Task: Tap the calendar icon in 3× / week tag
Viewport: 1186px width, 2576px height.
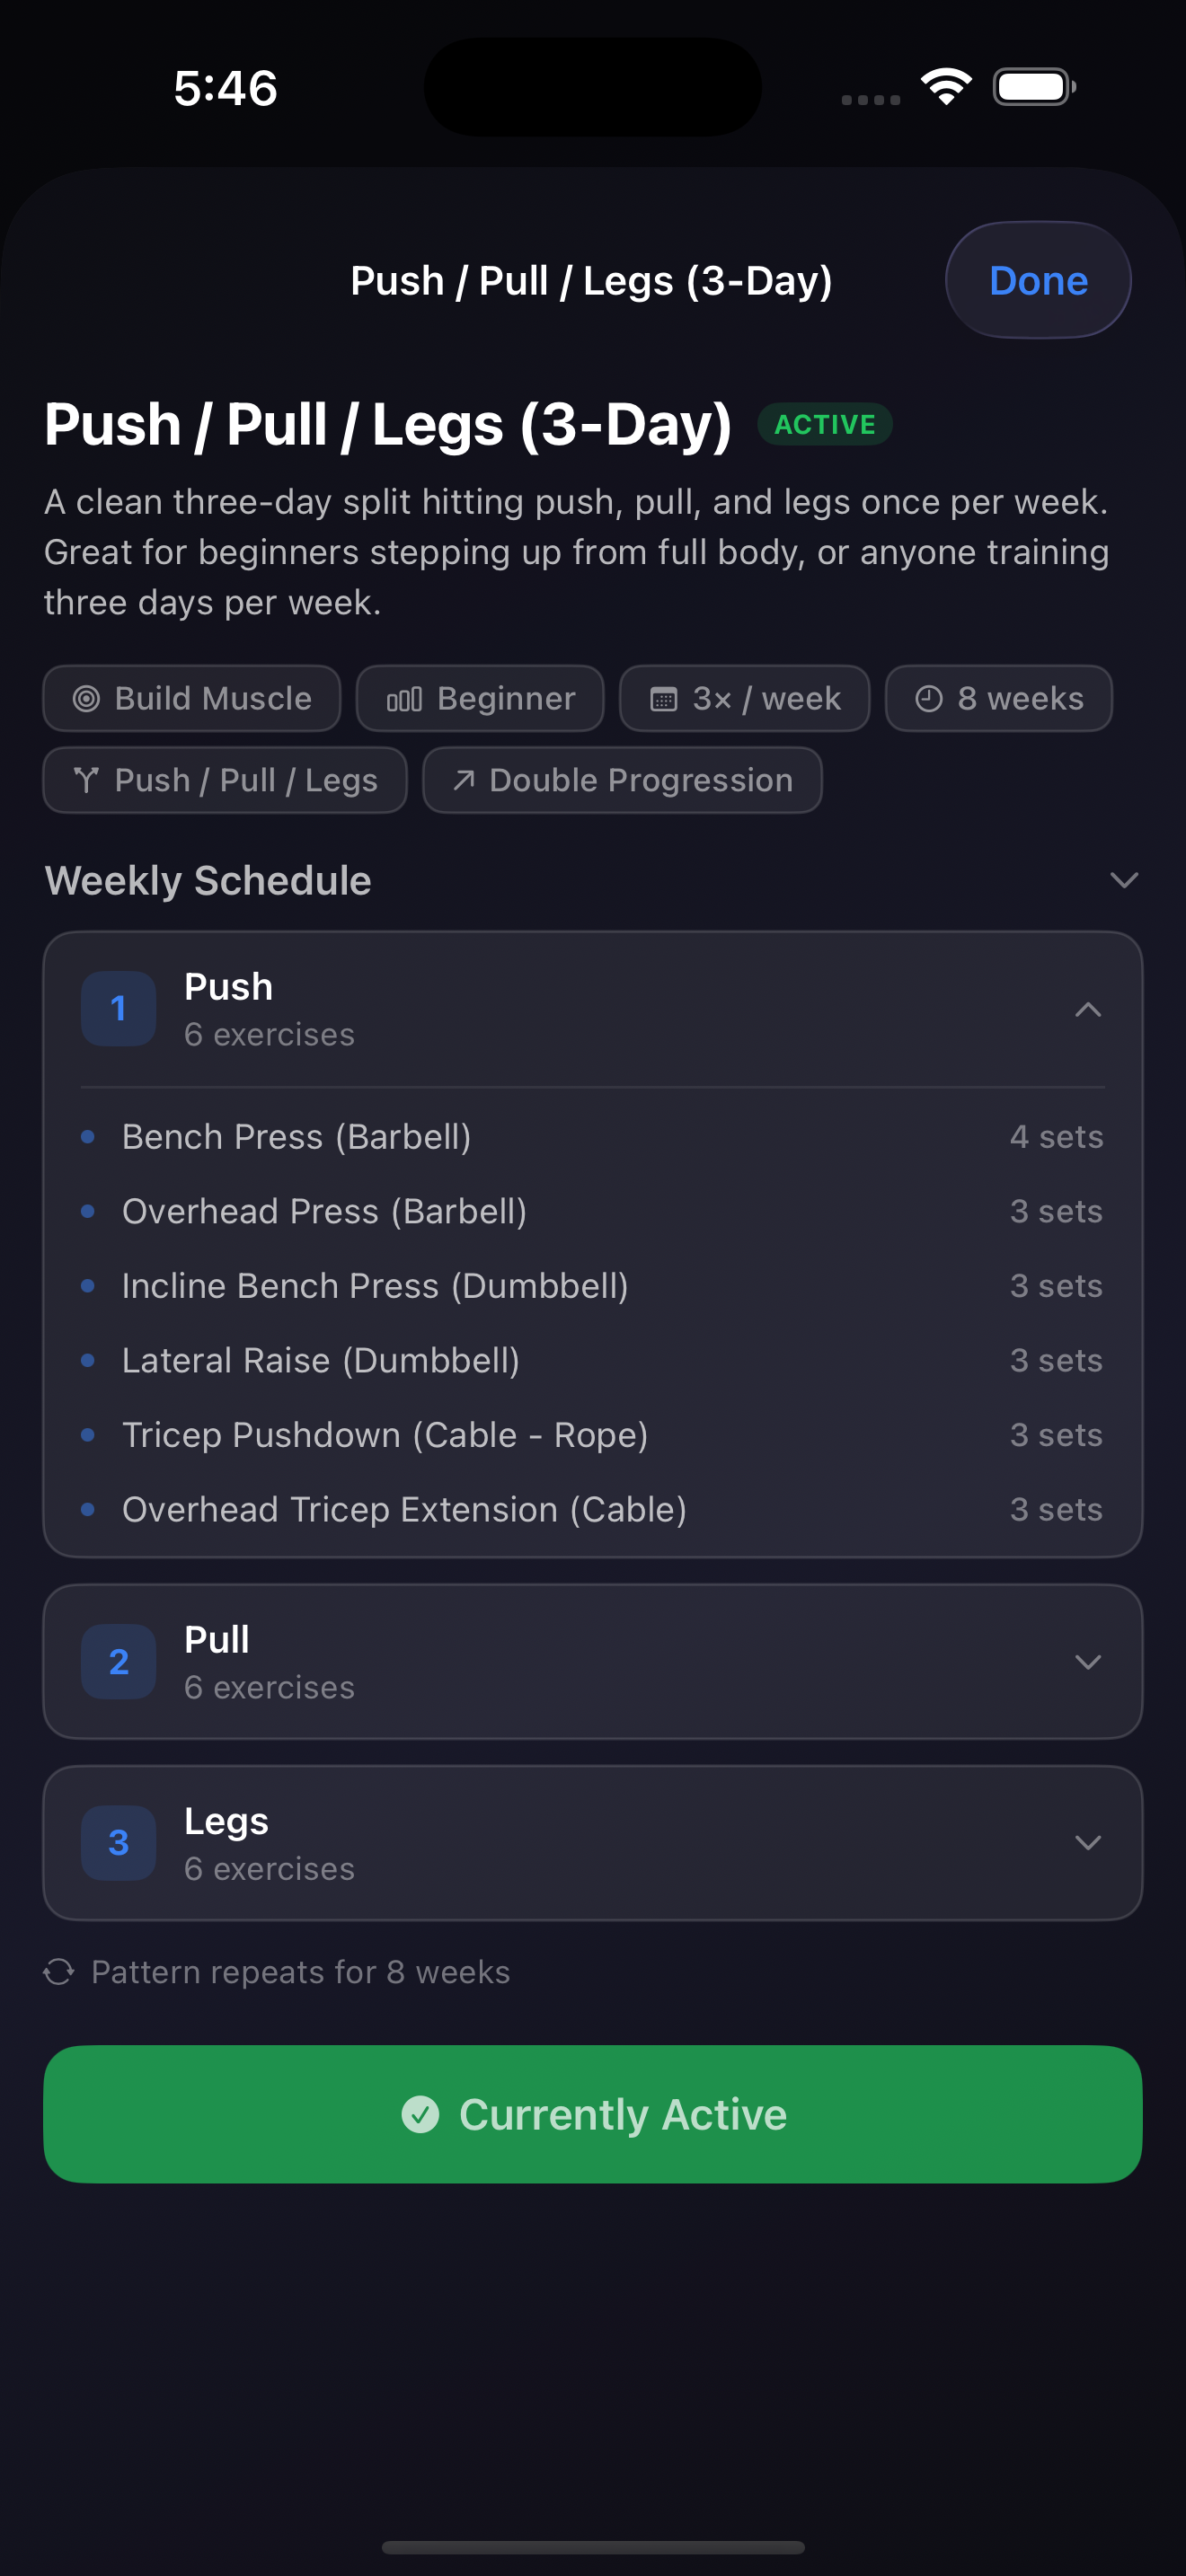Action: point(664,699)
